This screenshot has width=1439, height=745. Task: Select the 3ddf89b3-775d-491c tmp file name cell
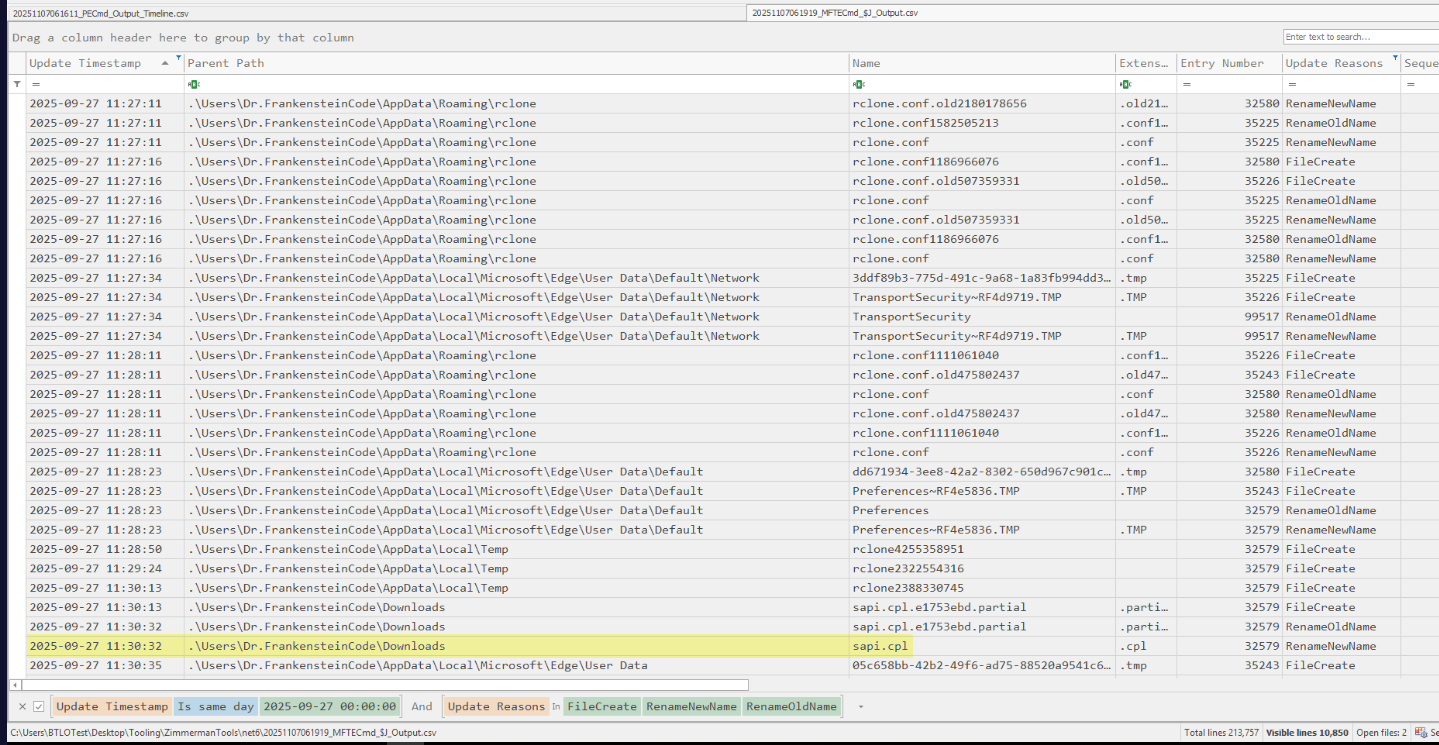point(983,278)
